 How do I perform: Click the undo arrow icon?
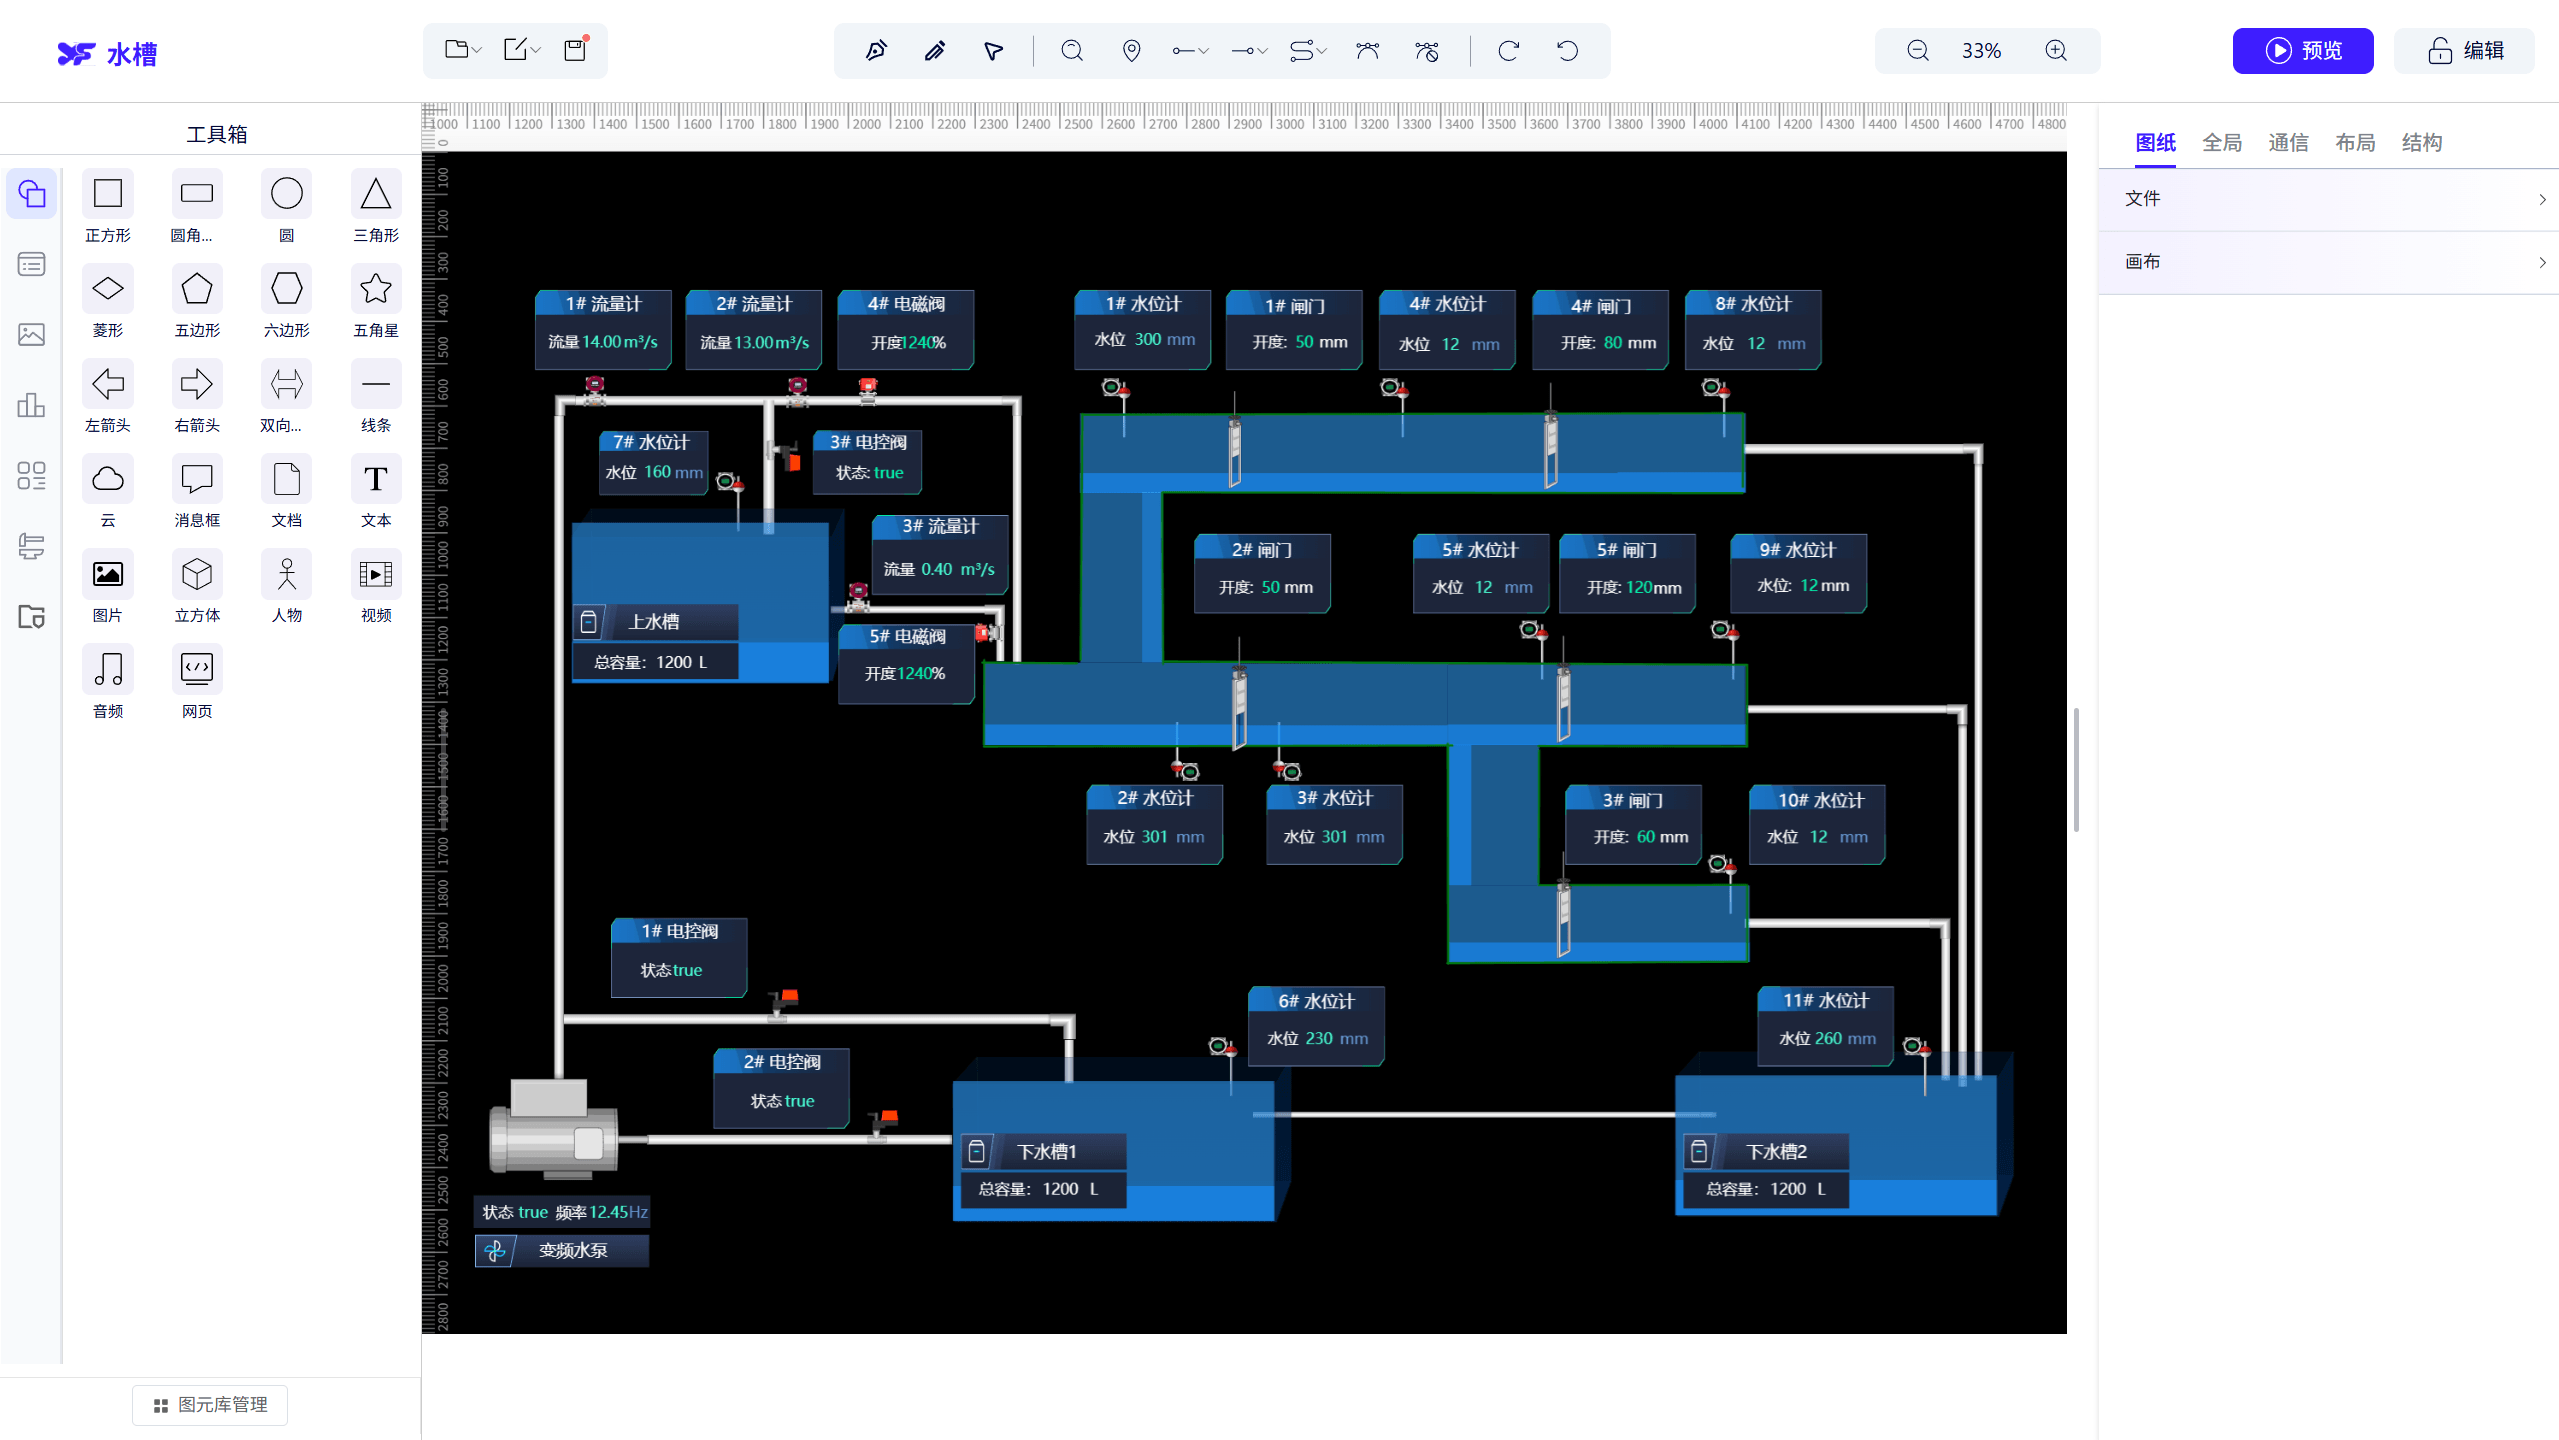coord(1568,51)
